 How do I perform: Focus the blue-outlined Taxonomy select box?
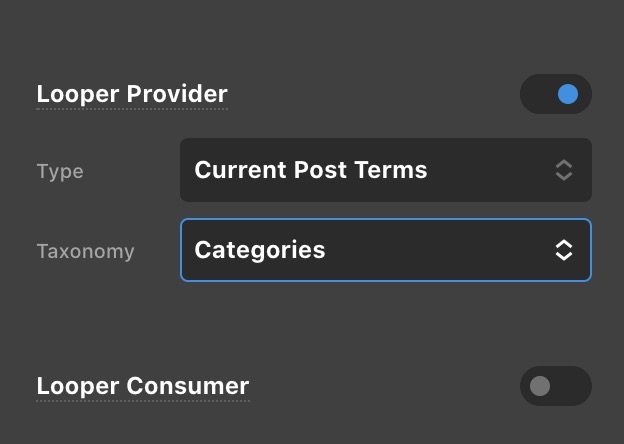point(440,250)
